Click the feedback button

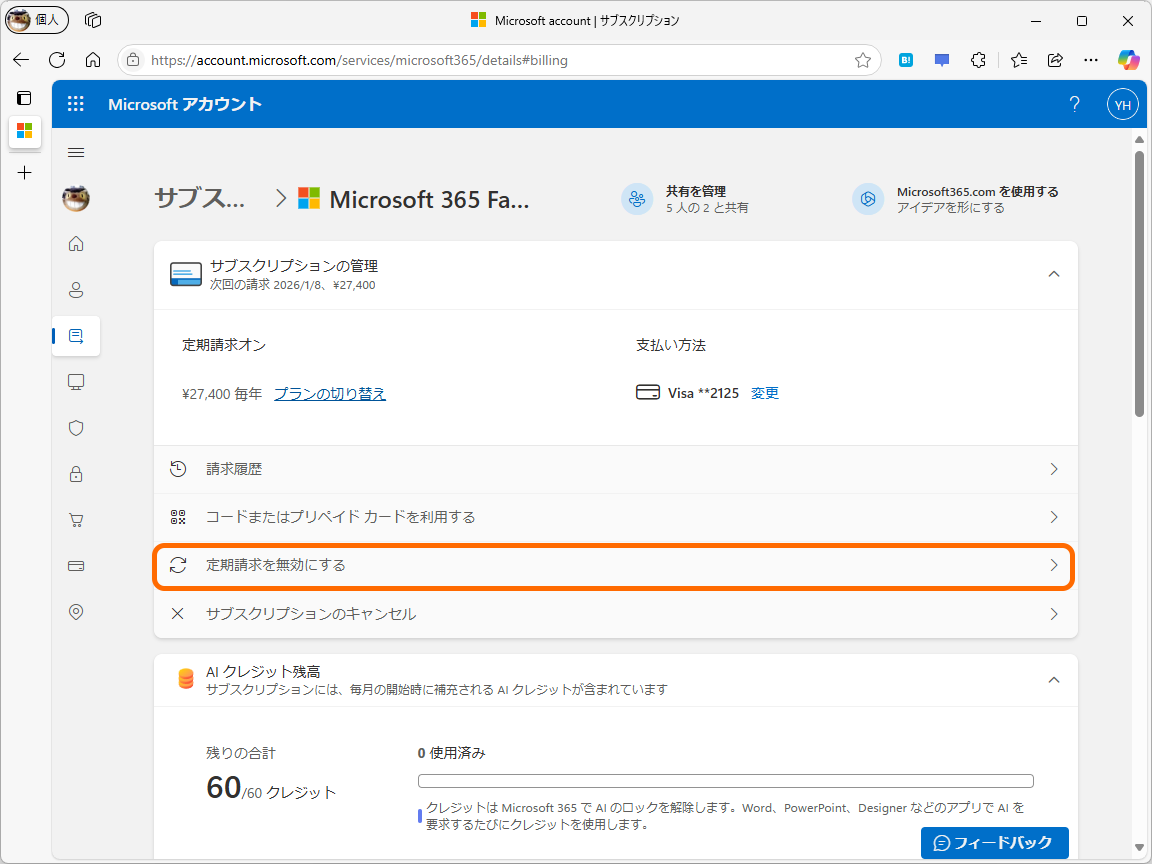click(x=994, y=843)
